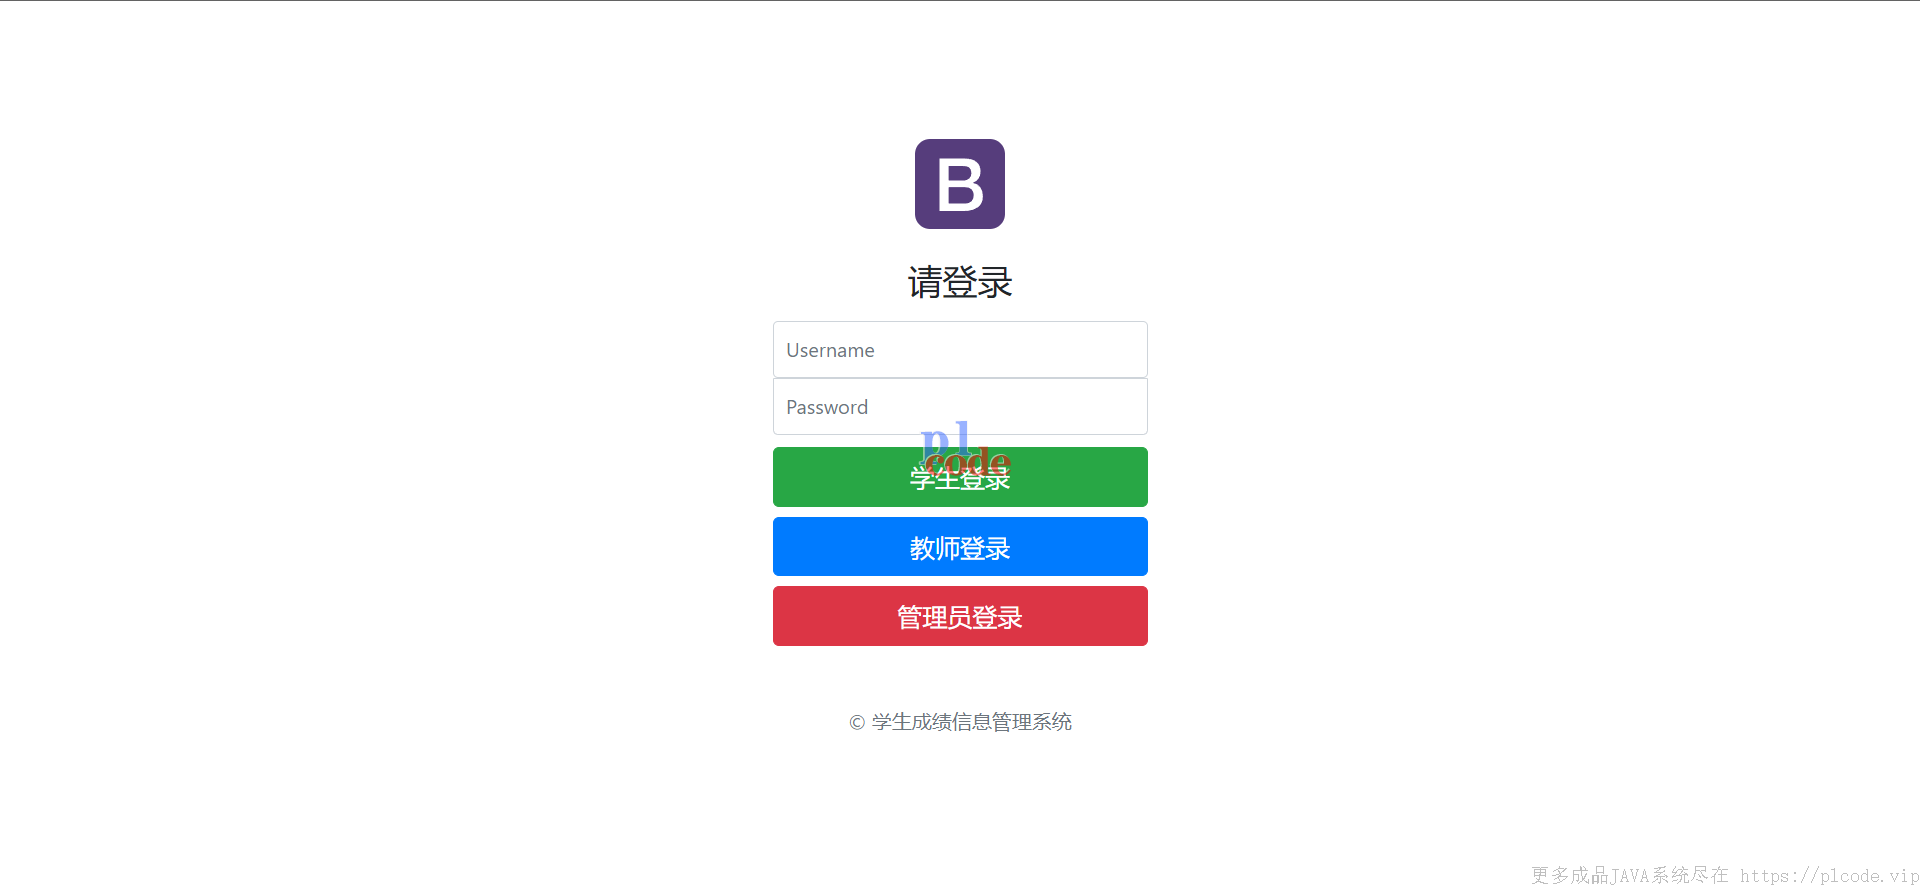1920x892 pixels.
Task: Place cursor in the Password box
Action: tap(960, 407)
